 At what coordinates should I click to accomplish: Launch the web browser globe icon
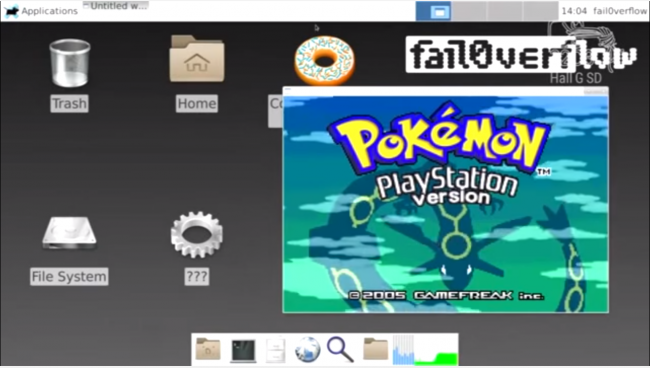tap(307, 350)
